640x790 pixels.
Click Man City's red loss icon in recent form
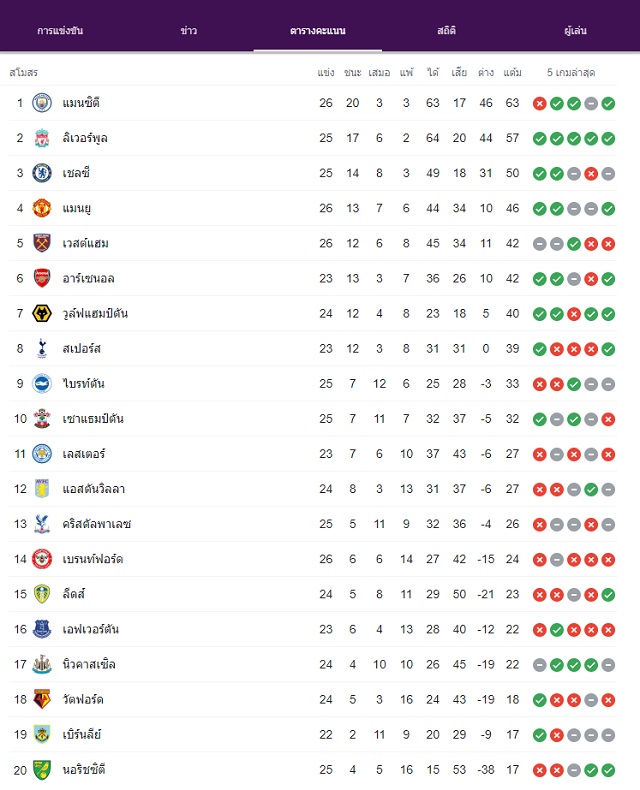pyautogui.click(x=540, y=104)
